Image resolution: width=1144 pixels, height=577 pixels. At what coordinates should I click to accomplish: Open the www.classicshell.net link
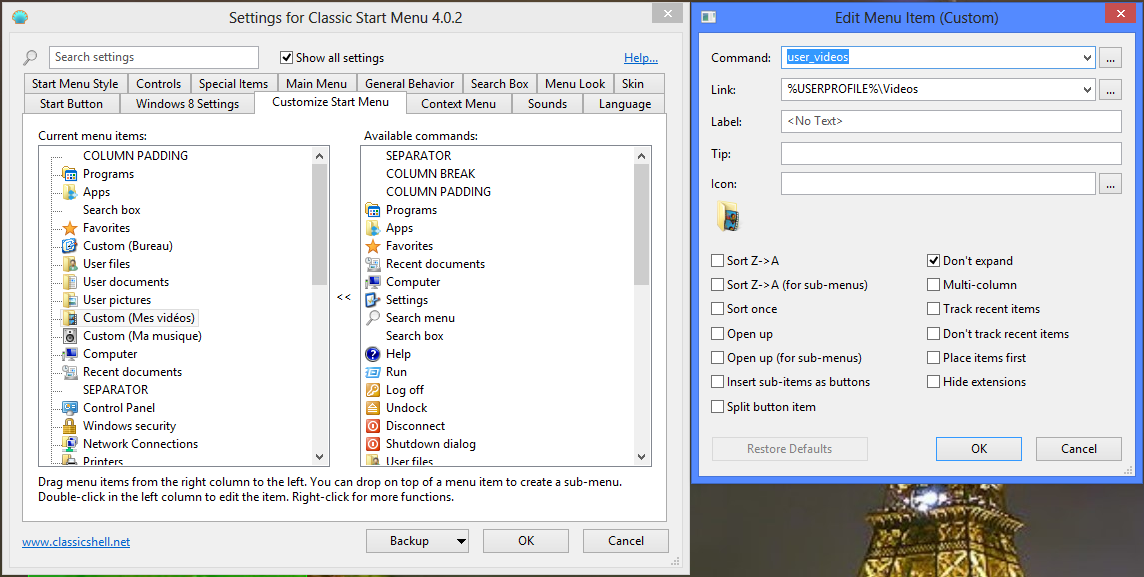[76, 542]
